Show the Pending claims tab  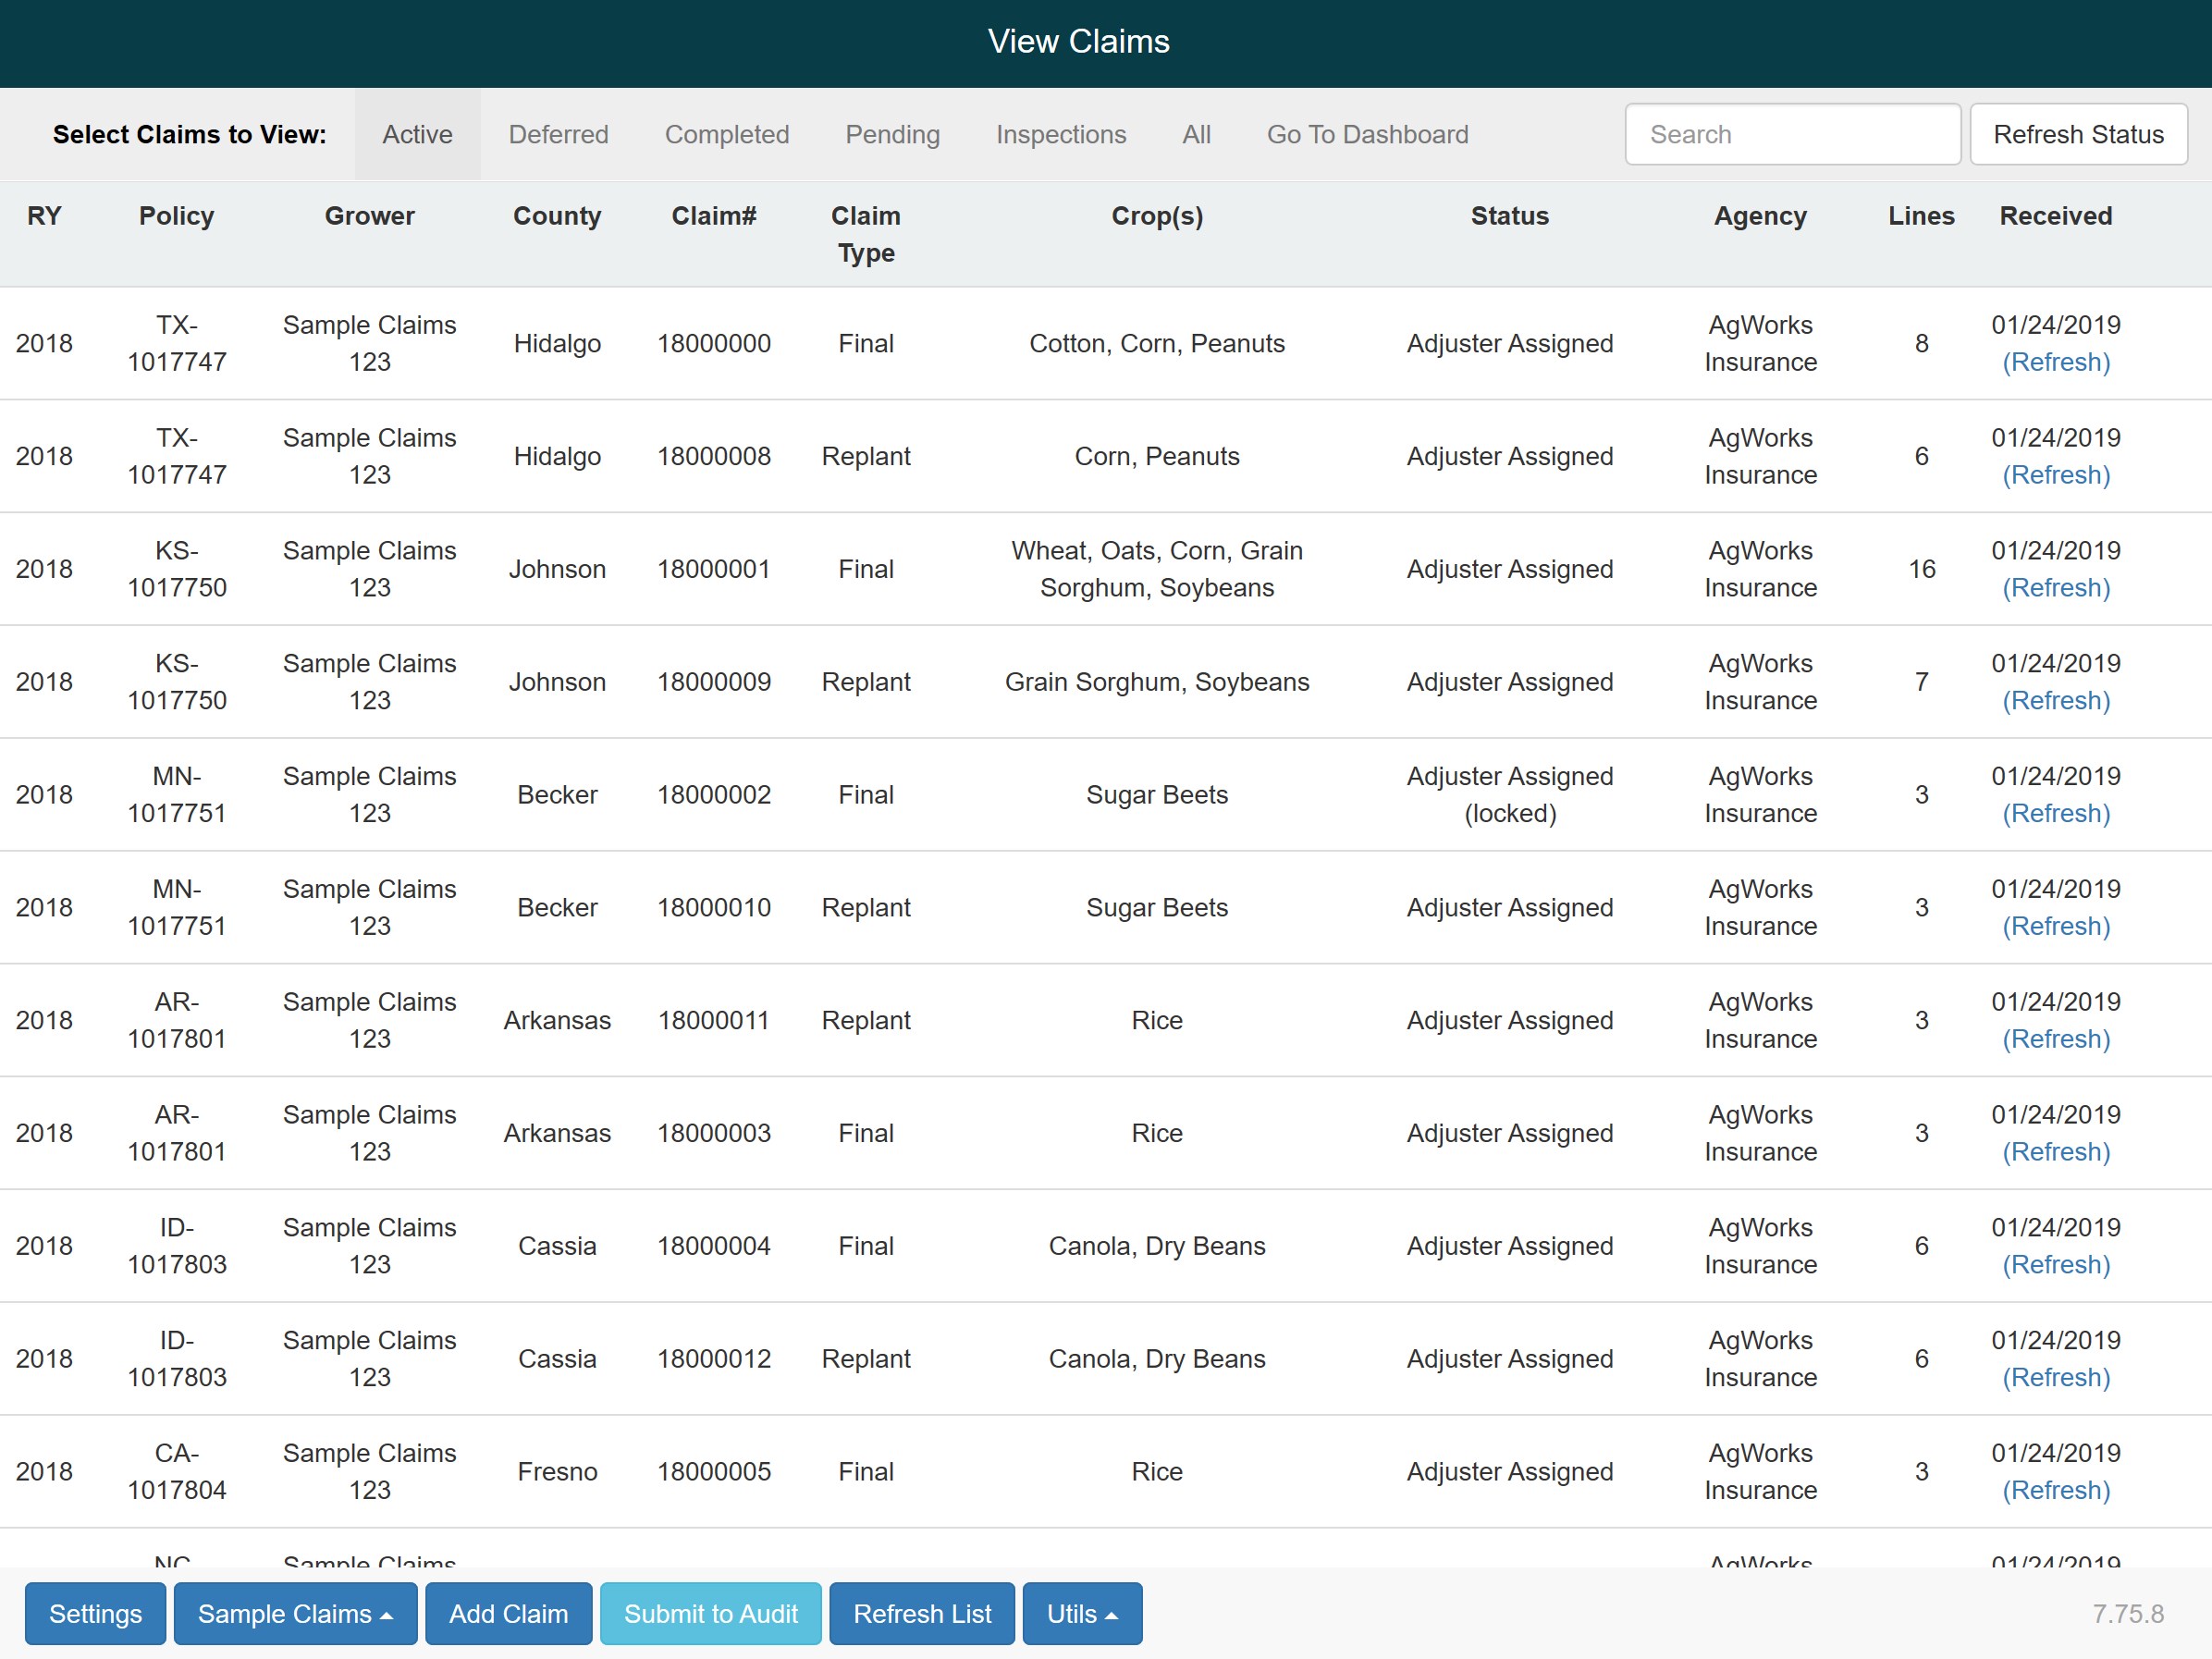[x=892, y=134]
